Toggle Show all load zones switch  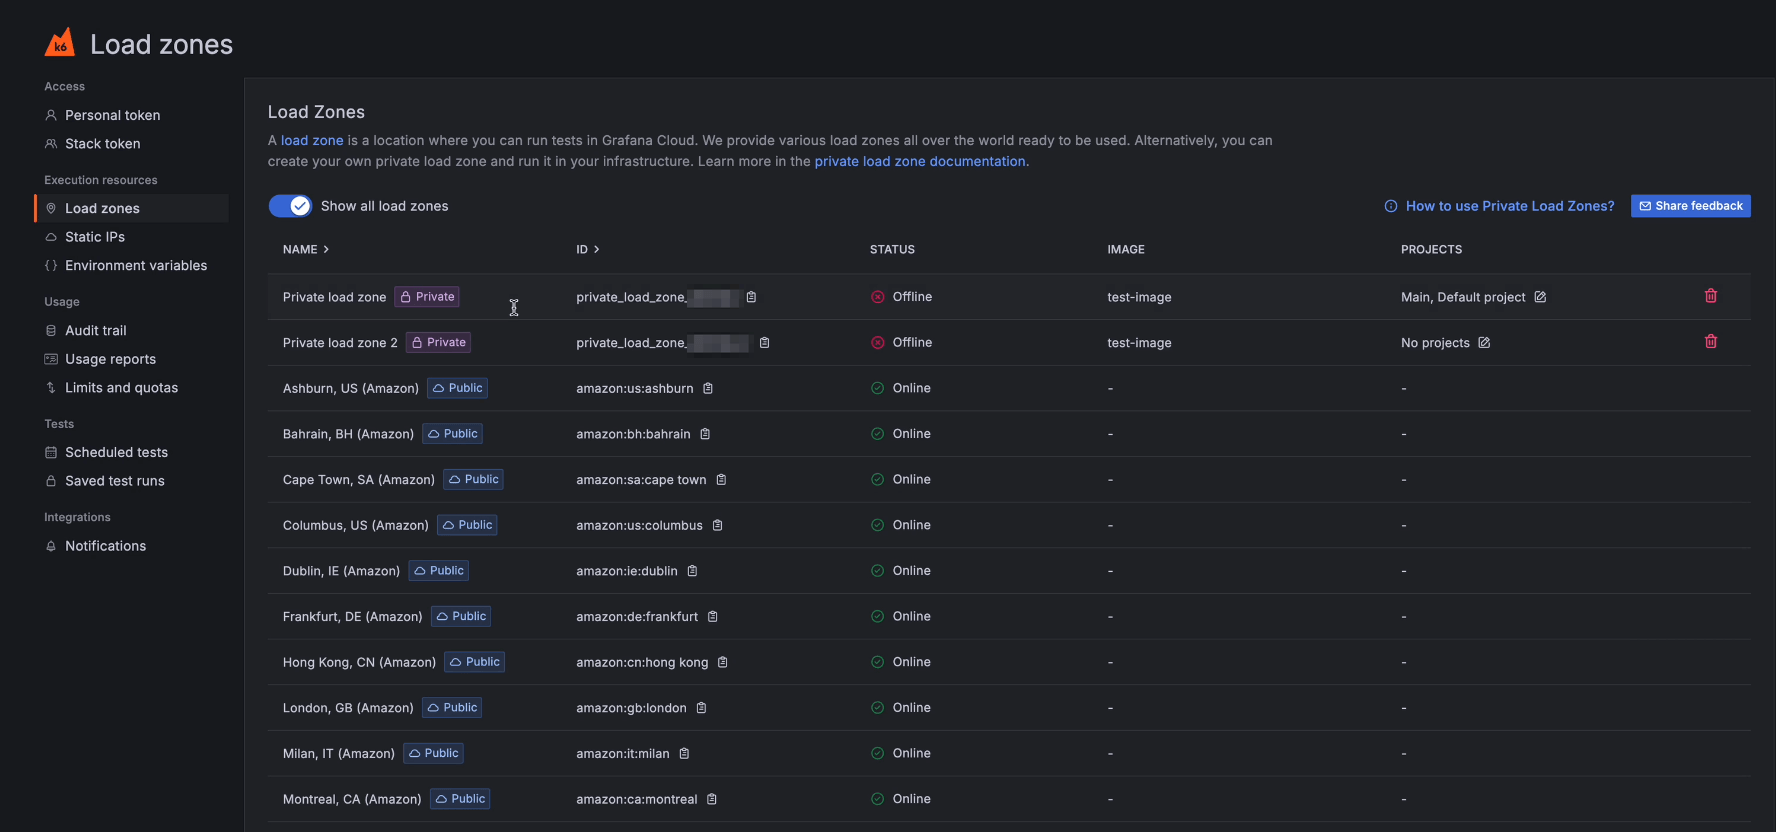(x=290, y=206)
